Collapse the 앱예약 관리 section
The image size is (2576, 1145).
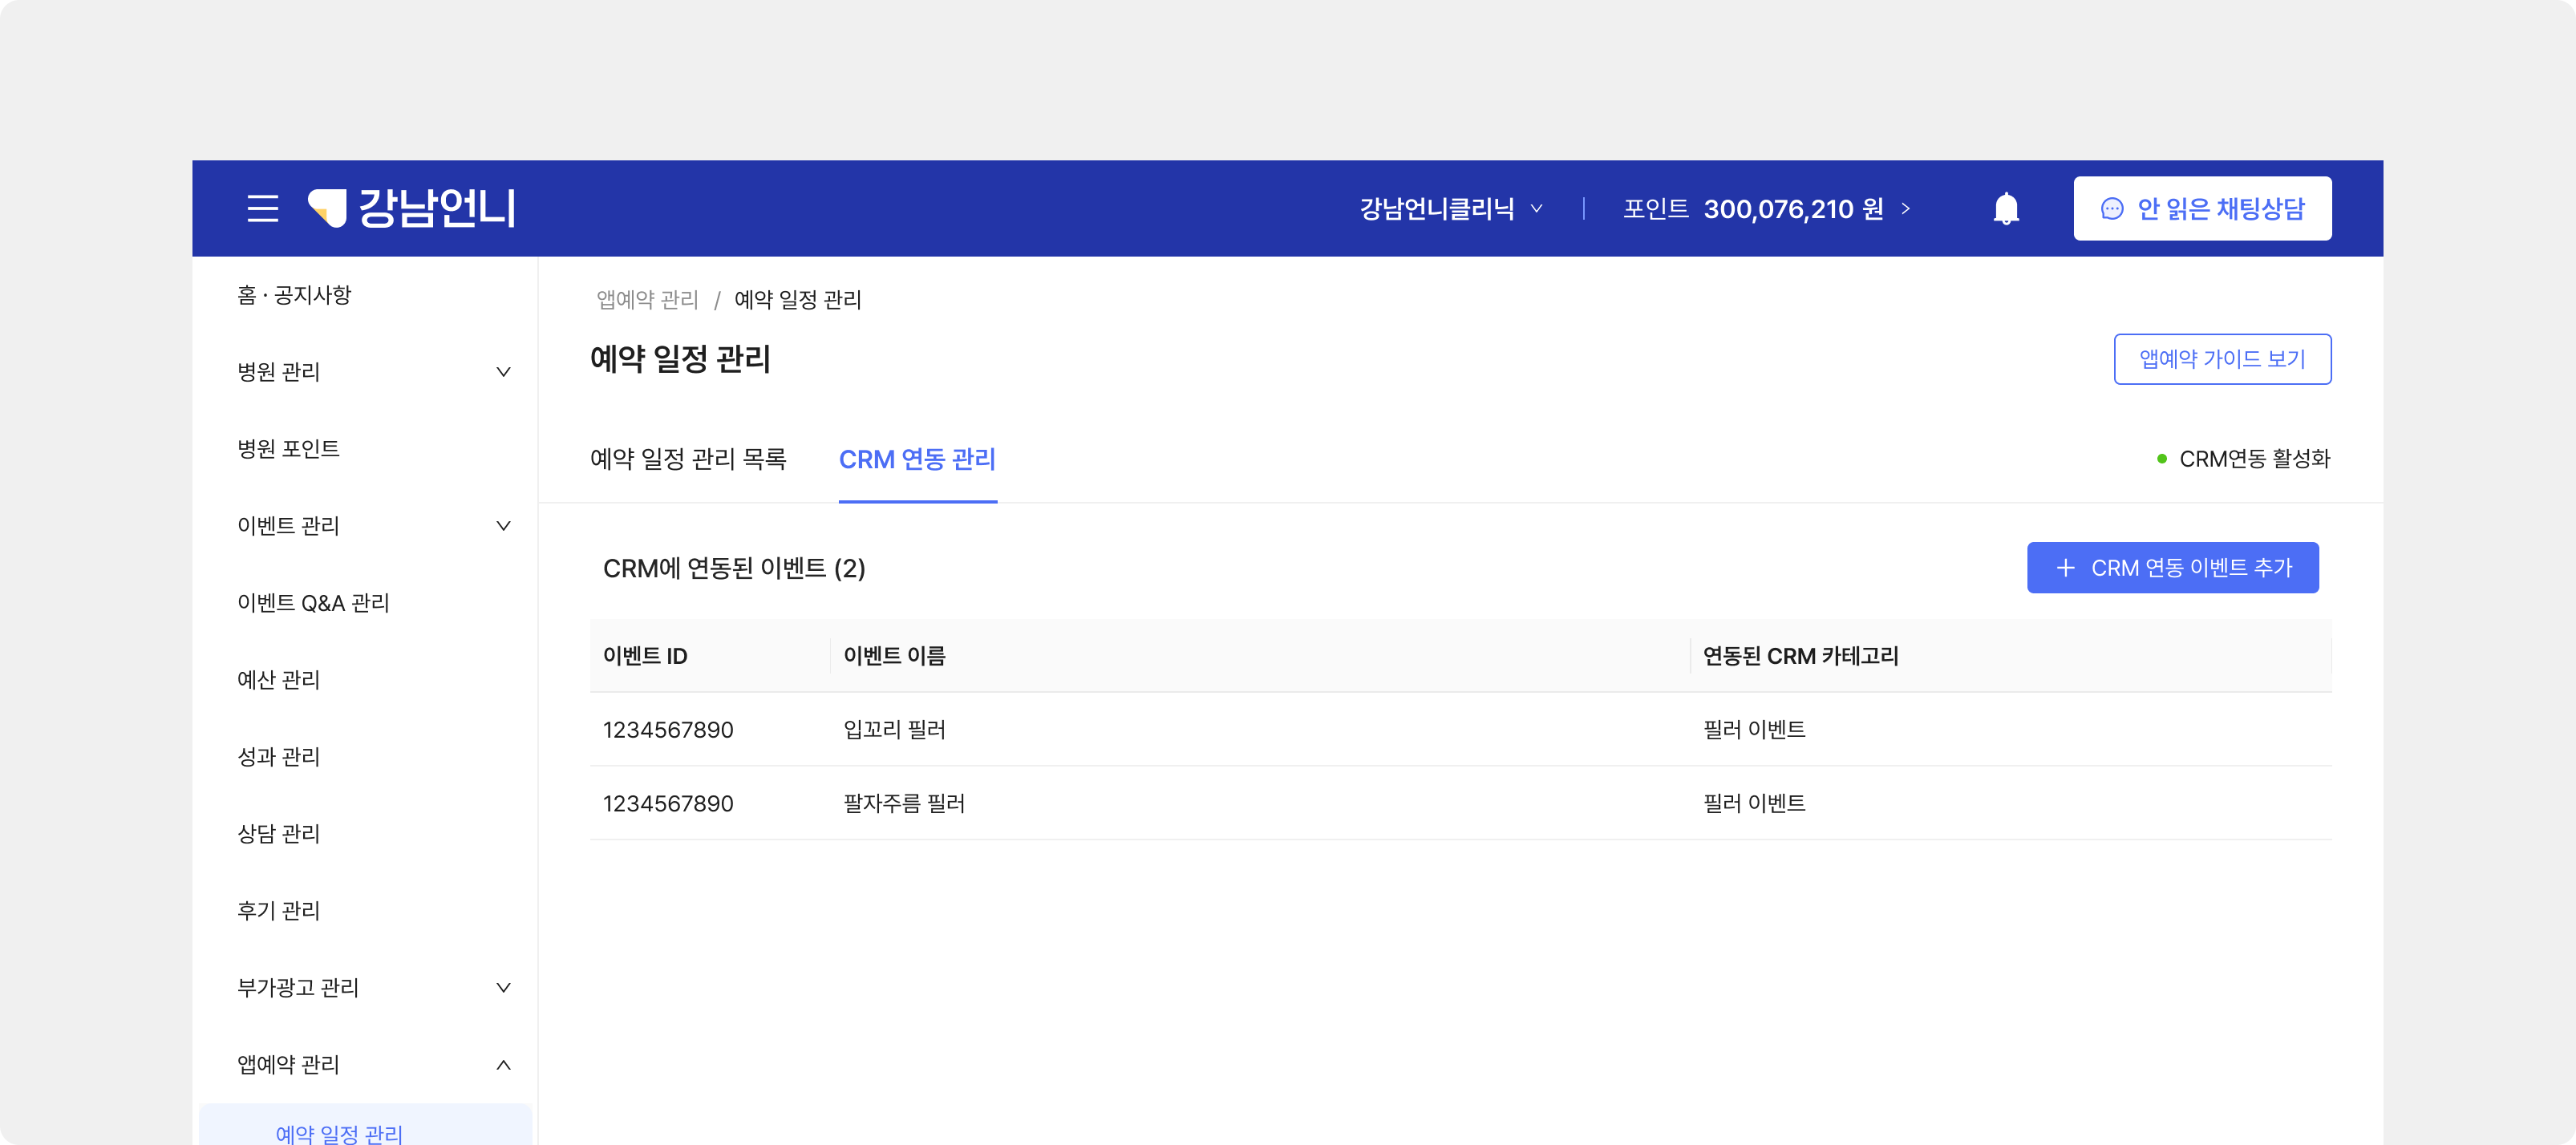(503, 1065)
